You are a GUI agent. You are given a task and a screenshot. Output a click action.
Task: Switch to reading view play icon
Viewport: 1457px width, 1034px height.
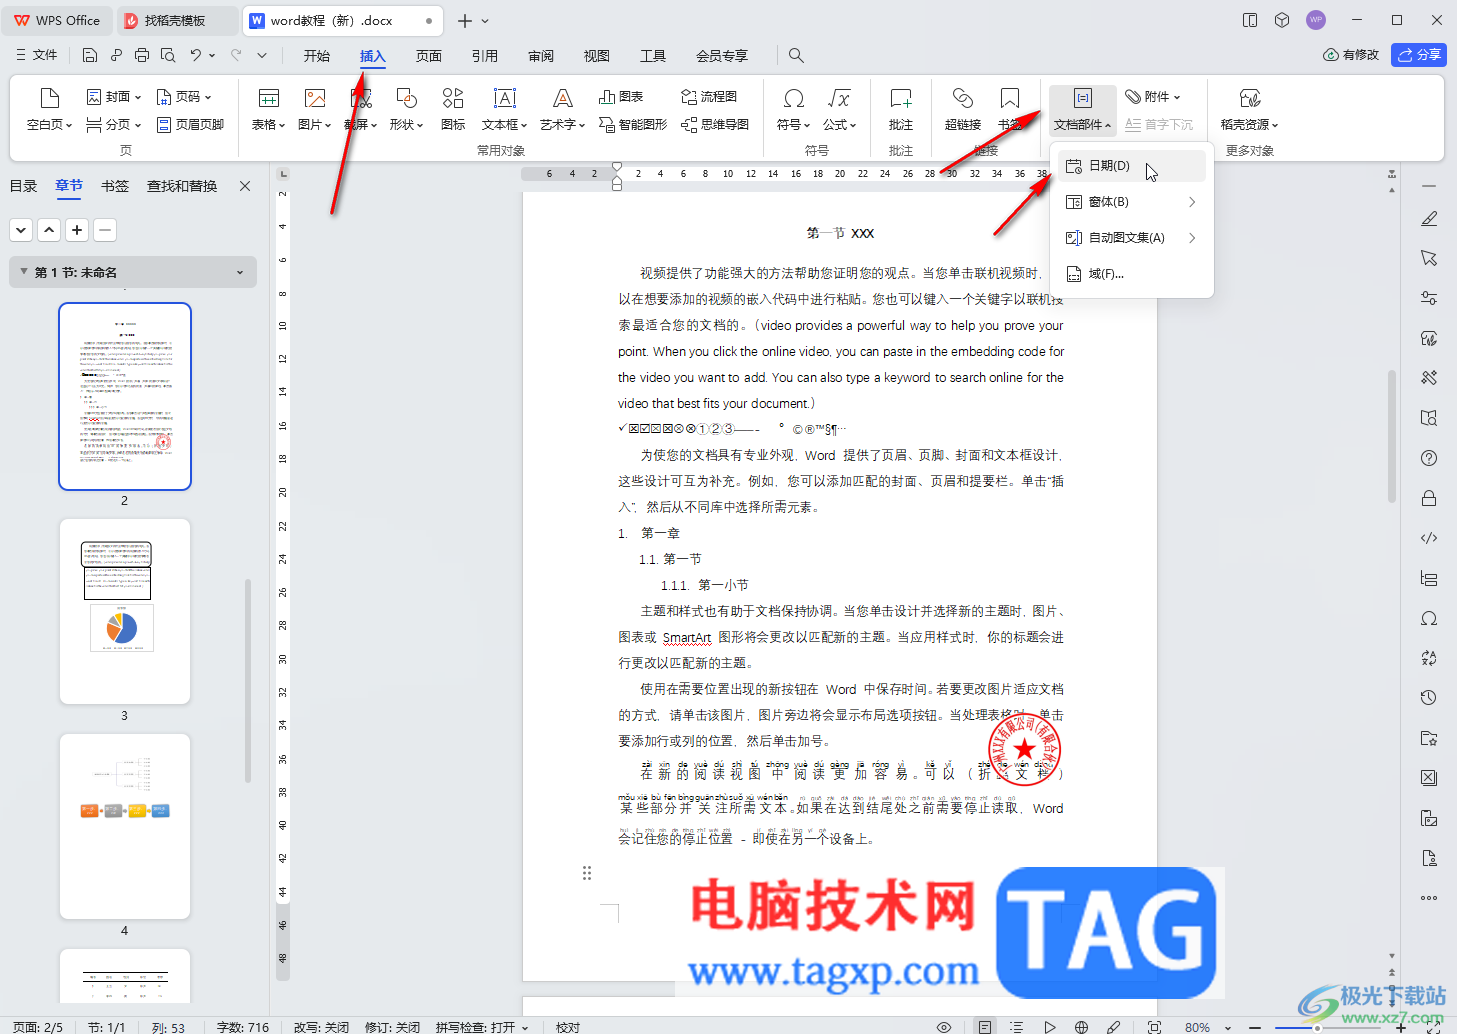pyautogui.click(x=1049, y=1027)
